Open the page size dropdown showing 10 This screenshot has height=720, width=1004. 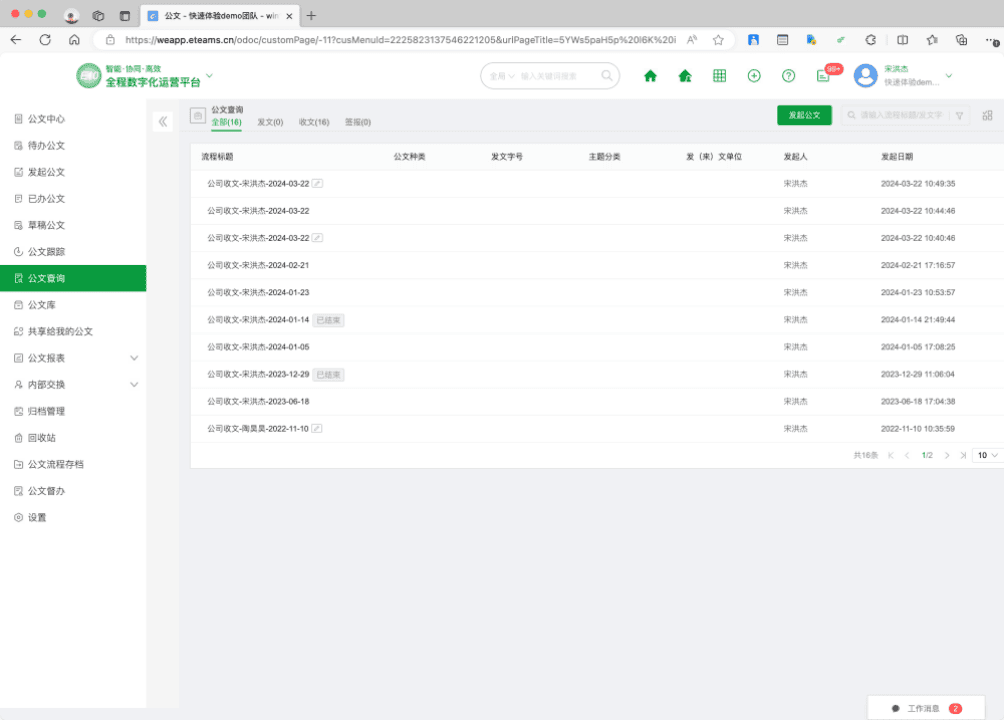click(987, 455)
